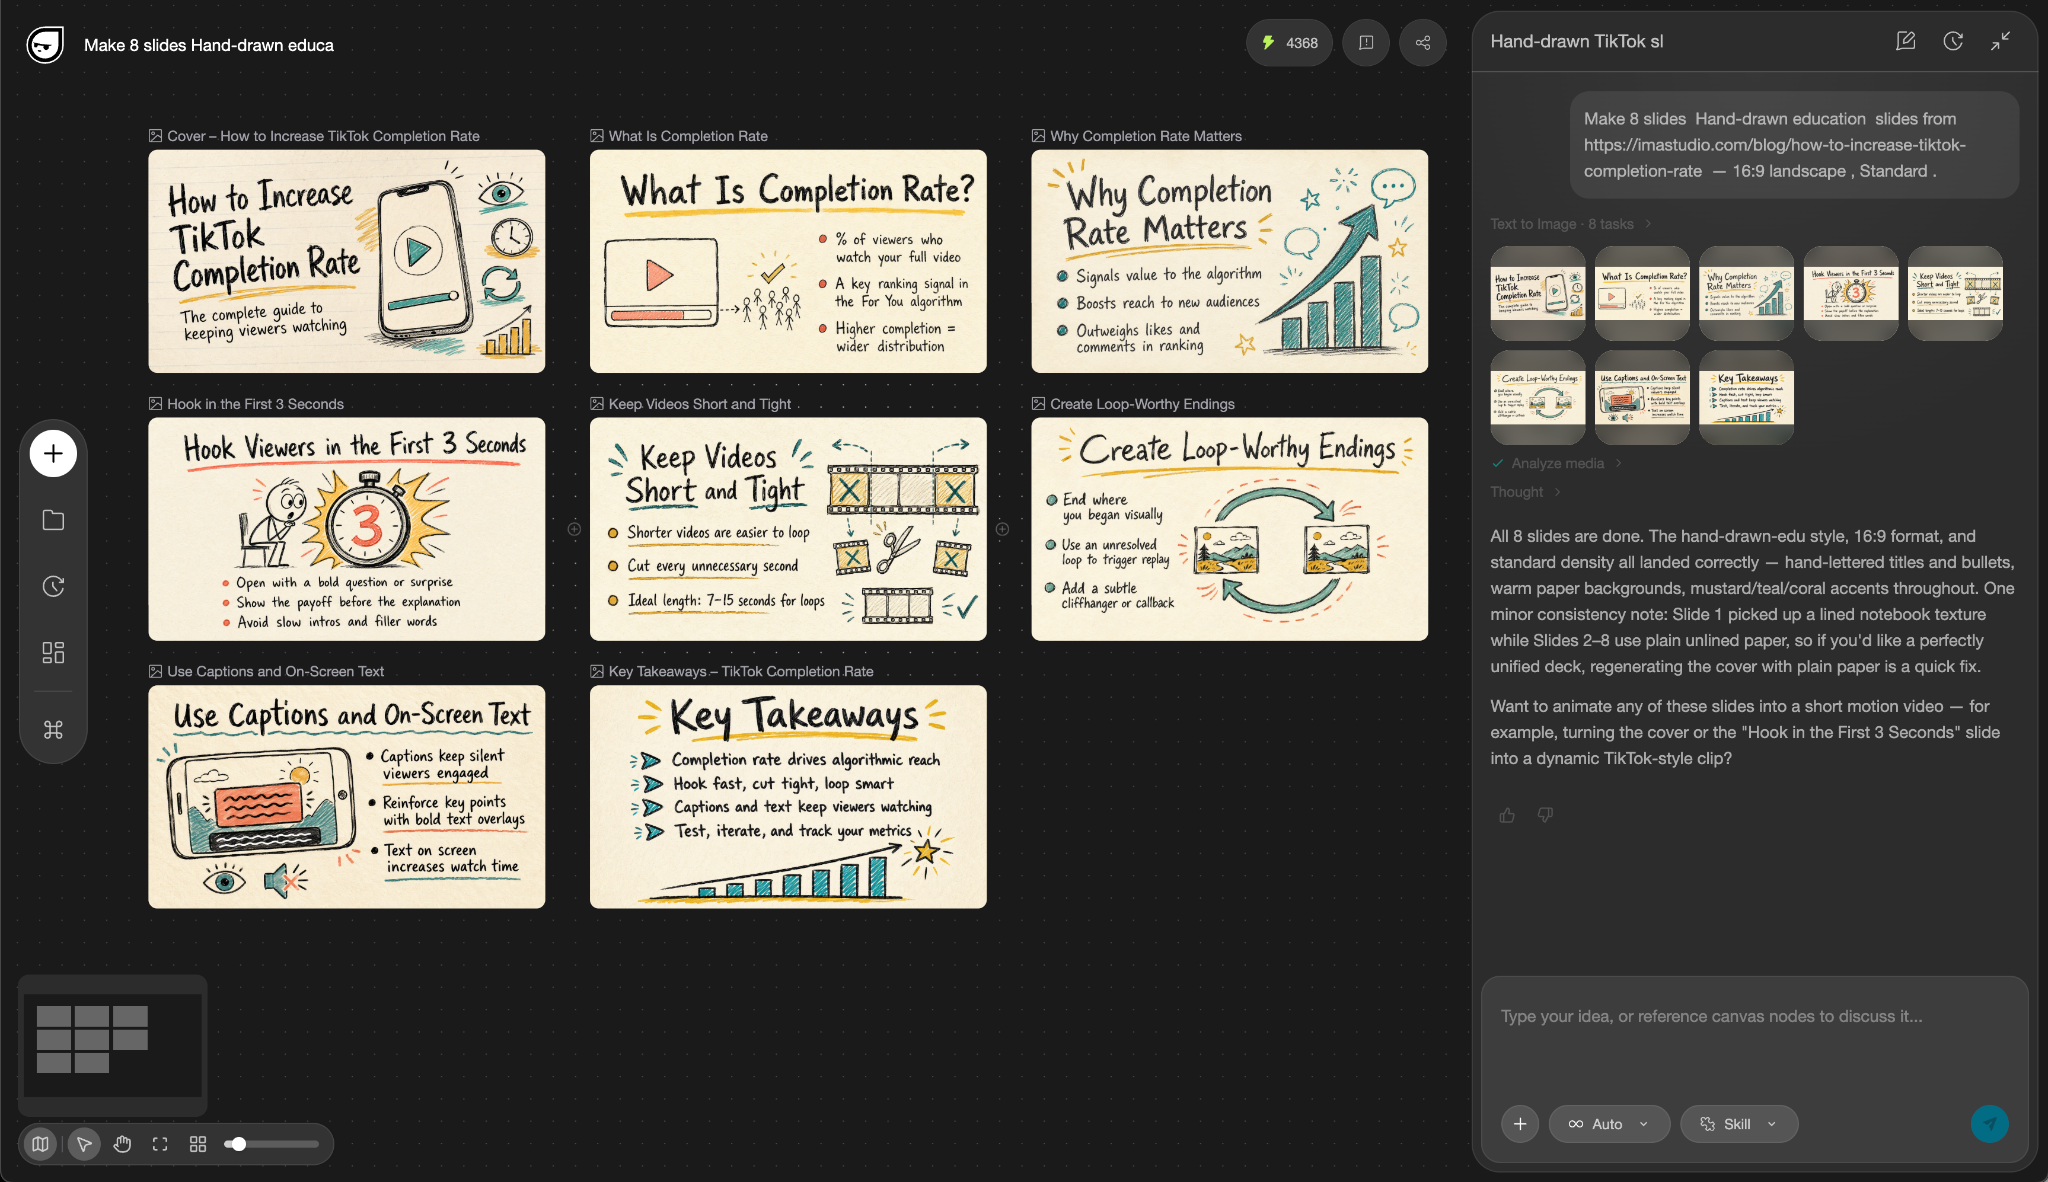This screenshot has height=1182, width=2048.
Task: Click the canvas minimap overview
Action: click(x=112, y=1045)
